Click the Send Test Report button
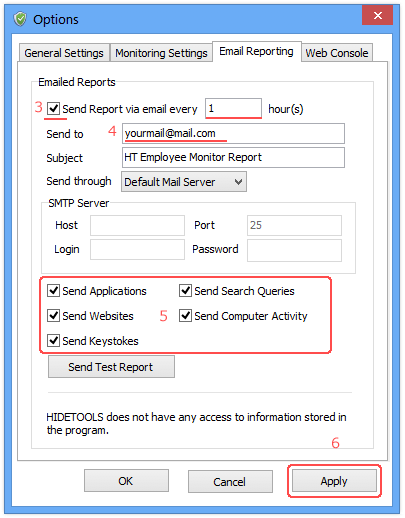The image size is (405, 518). coord(111,367)
